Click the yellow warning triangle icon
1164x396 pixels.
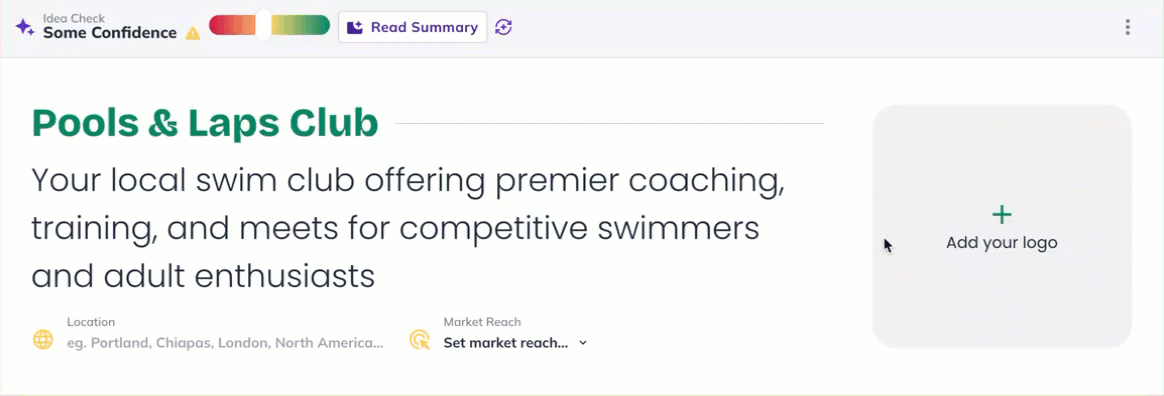click(193, 33)
